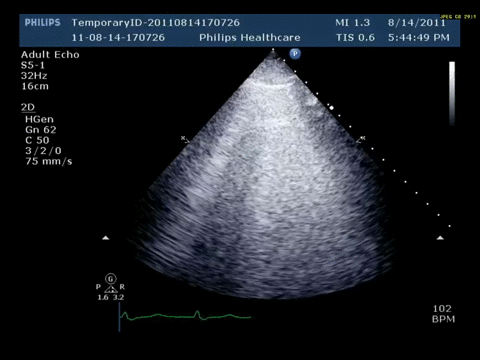Image resolution: width=480 pixels, height=360 pixels.
Task: Click the yellow JPEG CR label
Action: pos(458,17)
